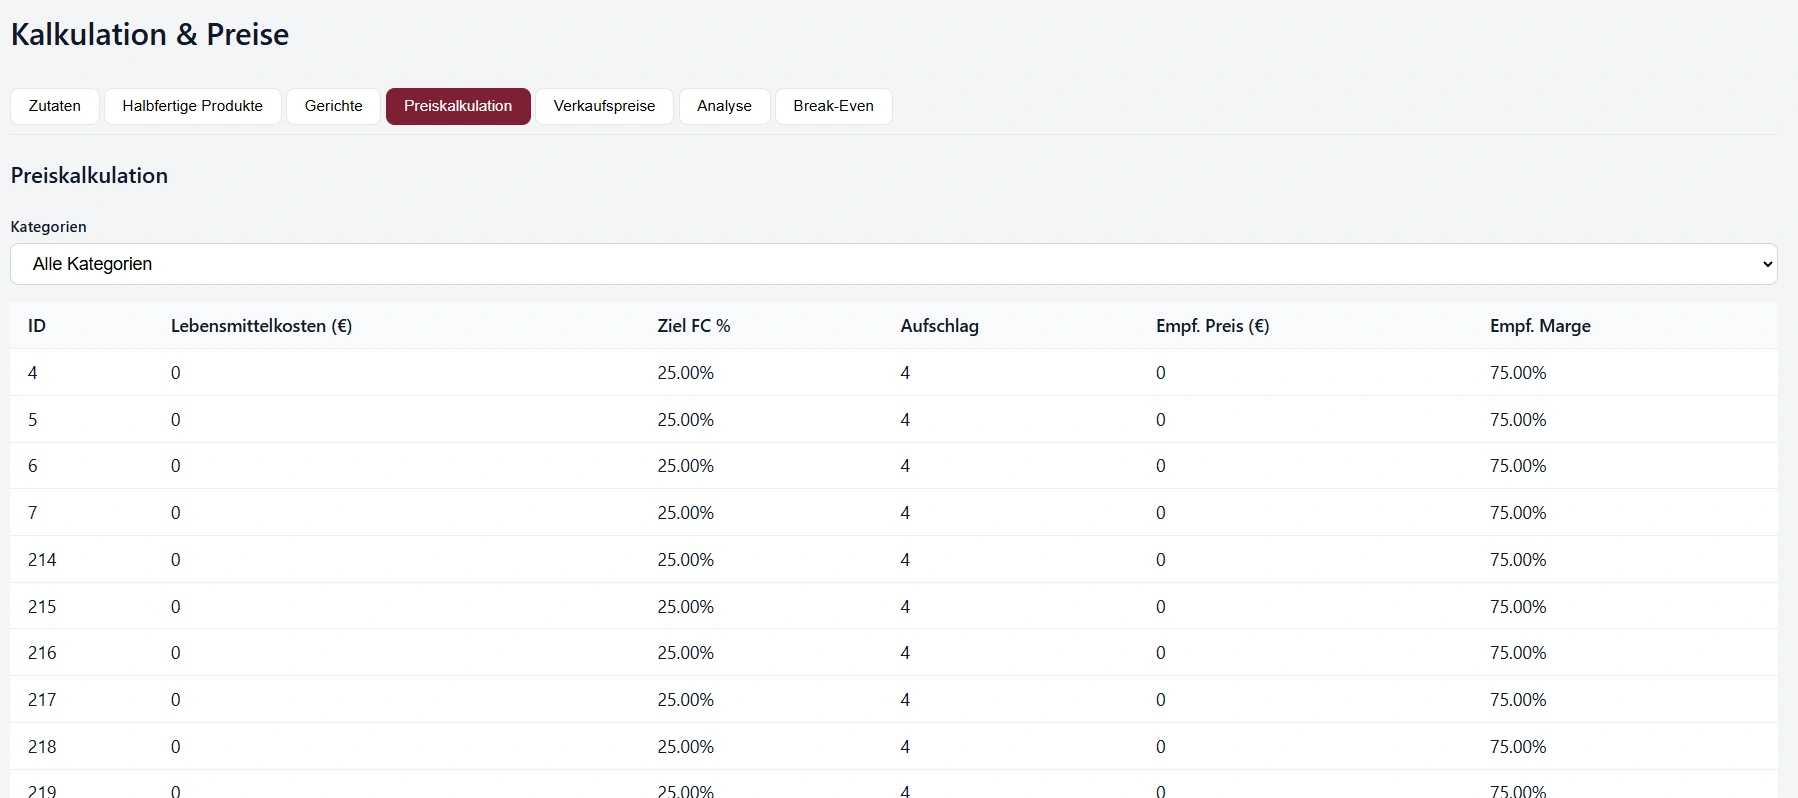Click the Empf. Marge column header
Screen dimensions: 1798x798
(x=1540, y=326)
